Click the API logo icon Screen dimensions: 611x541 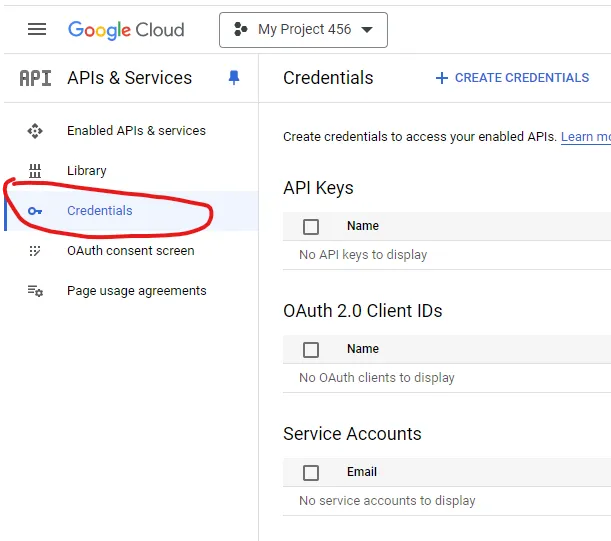(35, 78)
